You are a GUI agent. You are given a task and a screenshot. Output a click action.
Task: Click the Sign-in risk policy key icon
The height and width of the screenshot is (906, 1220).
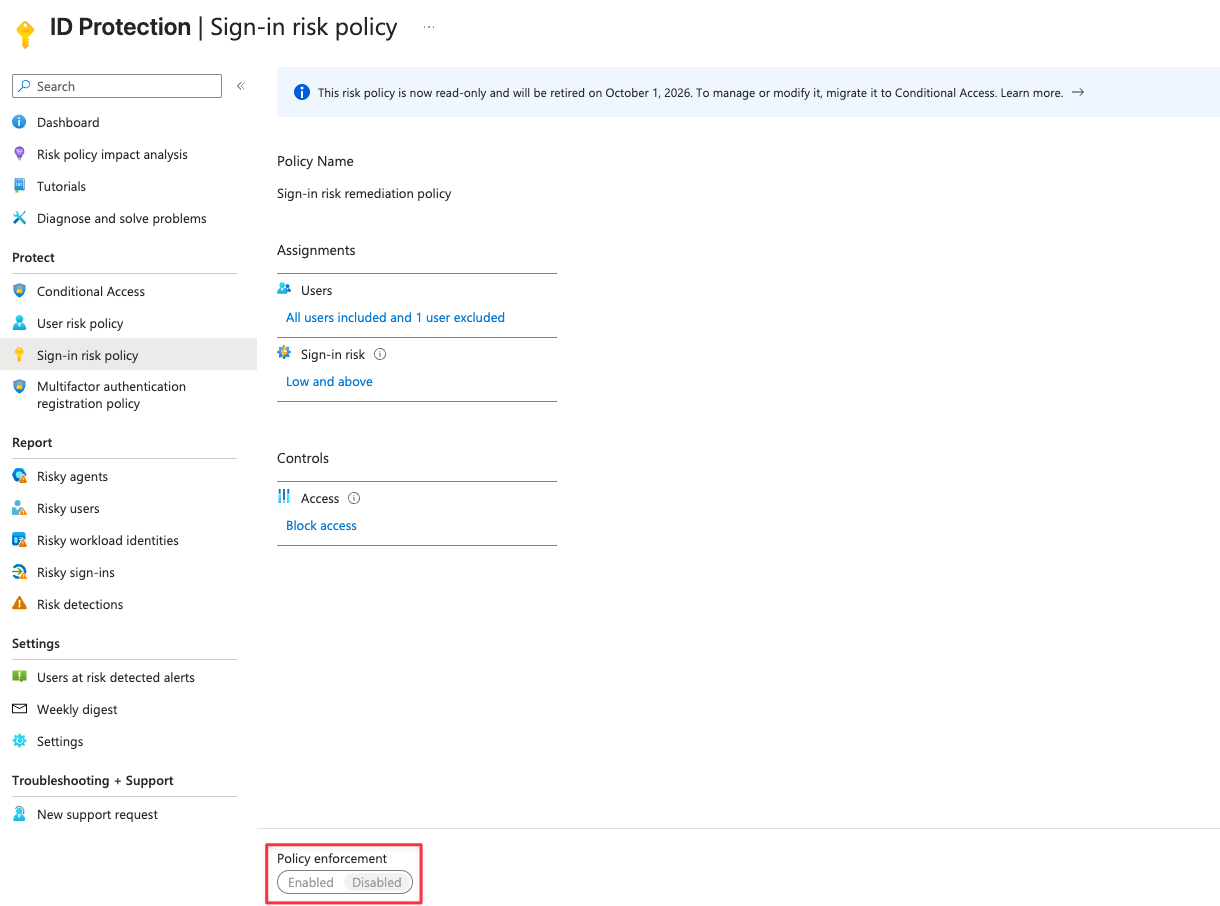19,355
